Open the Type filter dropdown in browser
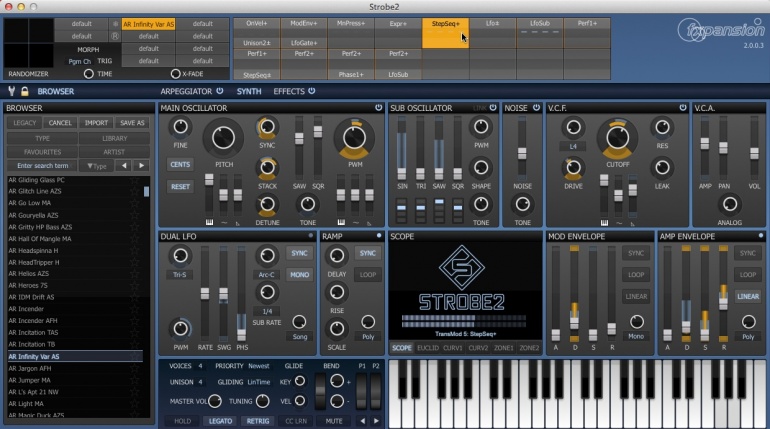Viewport: 770px width, 429px height. pyautogui.click(x=98, y=166)
